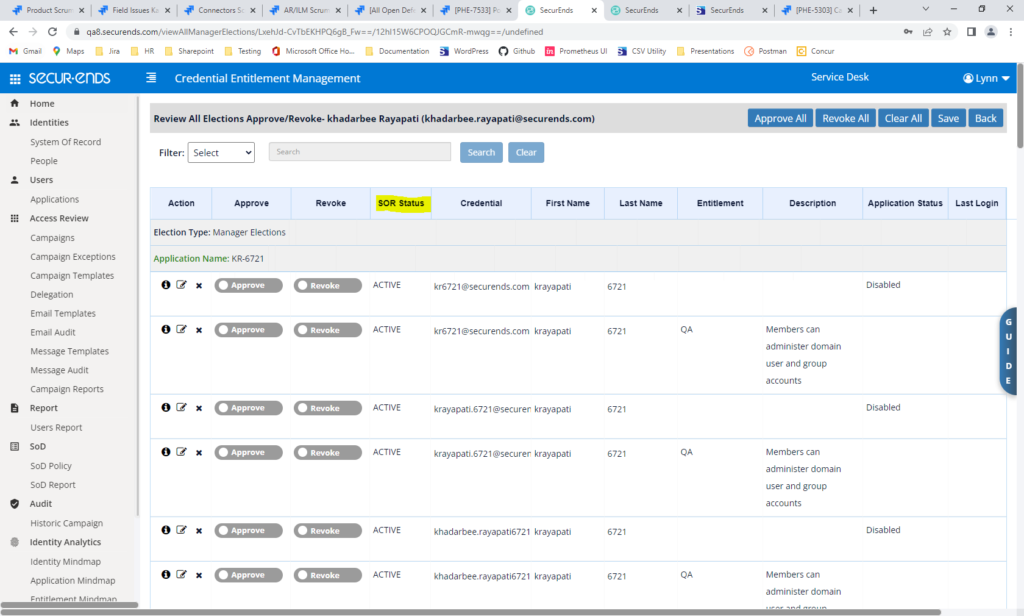Go back using browser back arrow

pos(13,31)
